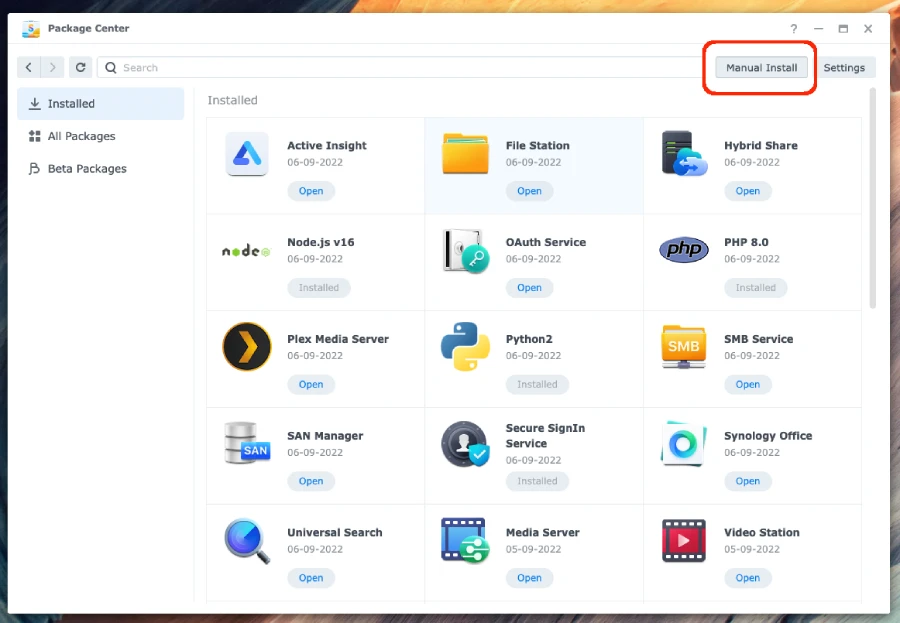Click the Media Server date 05-09-2022
Screen dimensions: 900x623
pyautogui.click(x=533, y=549)
